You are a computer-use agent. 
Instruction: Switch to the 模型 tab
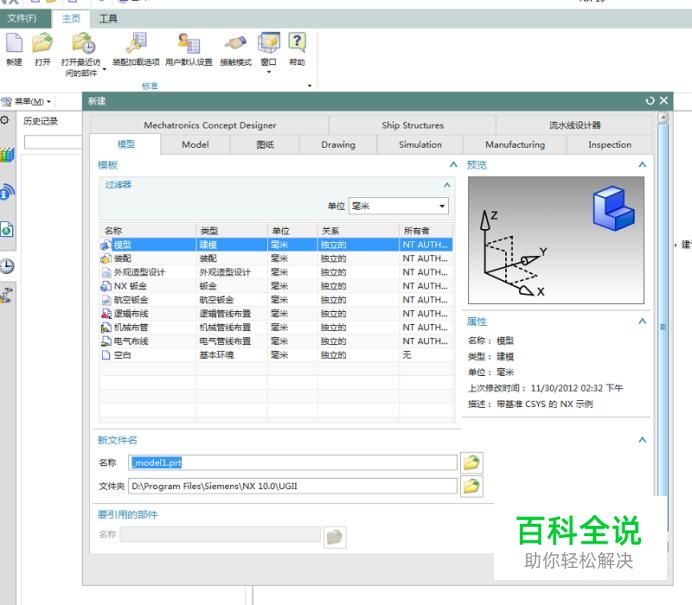click(126, 144)
